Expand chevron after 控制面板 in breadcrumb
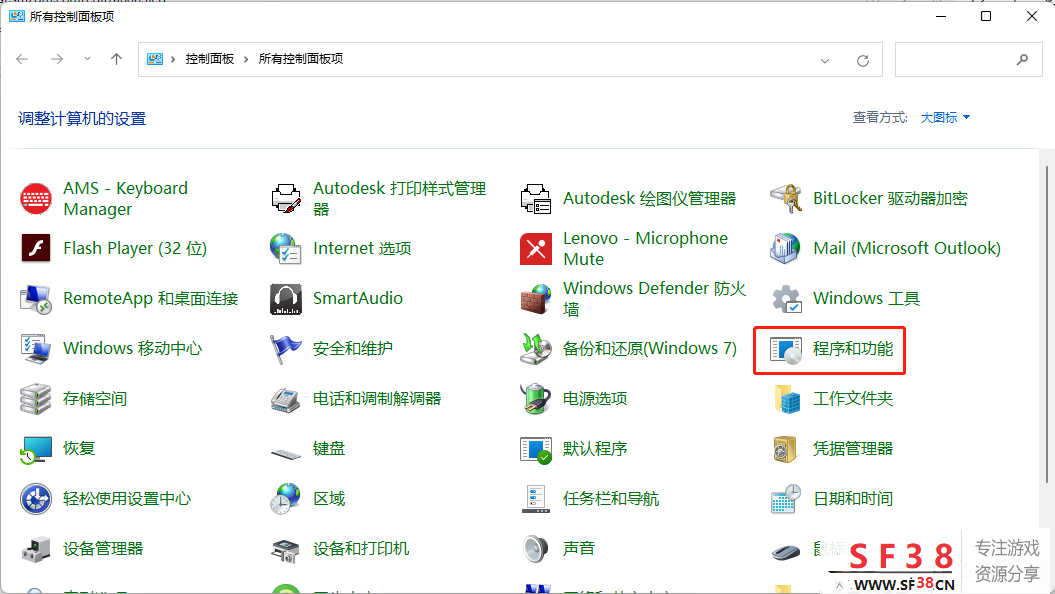This screenshot has height=594, width=1055. 246,59
